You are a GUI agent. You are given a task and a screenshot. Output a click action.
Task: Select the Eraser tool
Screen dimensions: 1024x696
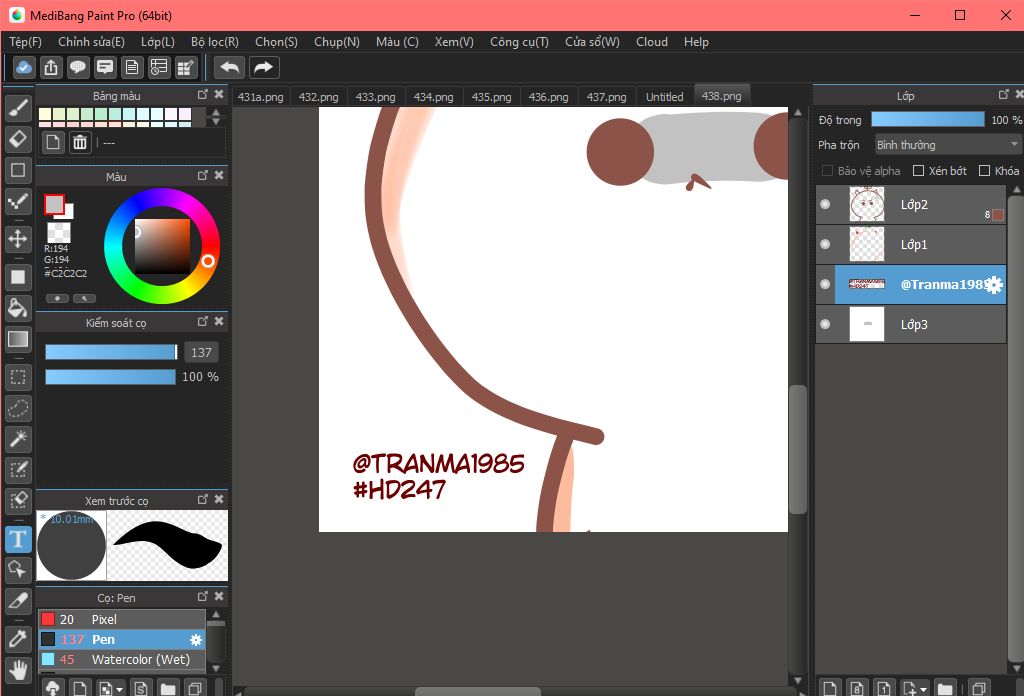point(18,138)
